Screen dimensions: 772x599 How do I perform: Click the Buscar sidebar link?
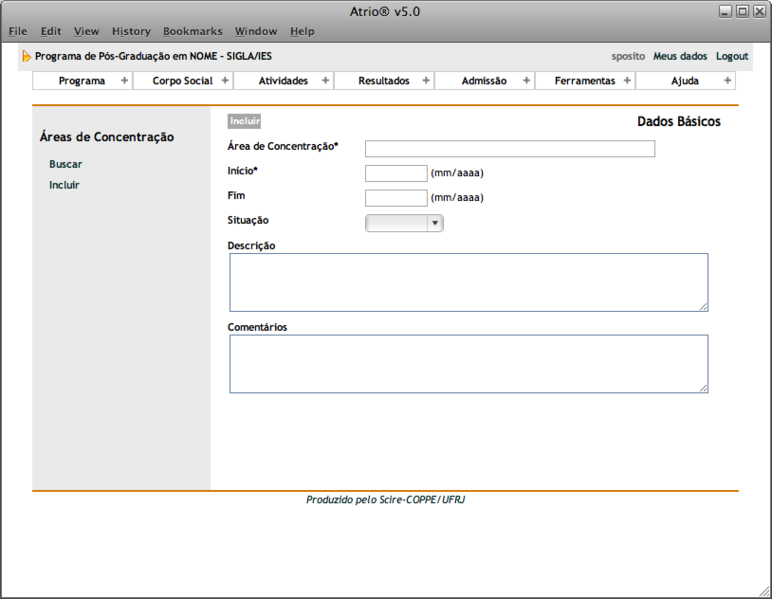coord(66,164)
